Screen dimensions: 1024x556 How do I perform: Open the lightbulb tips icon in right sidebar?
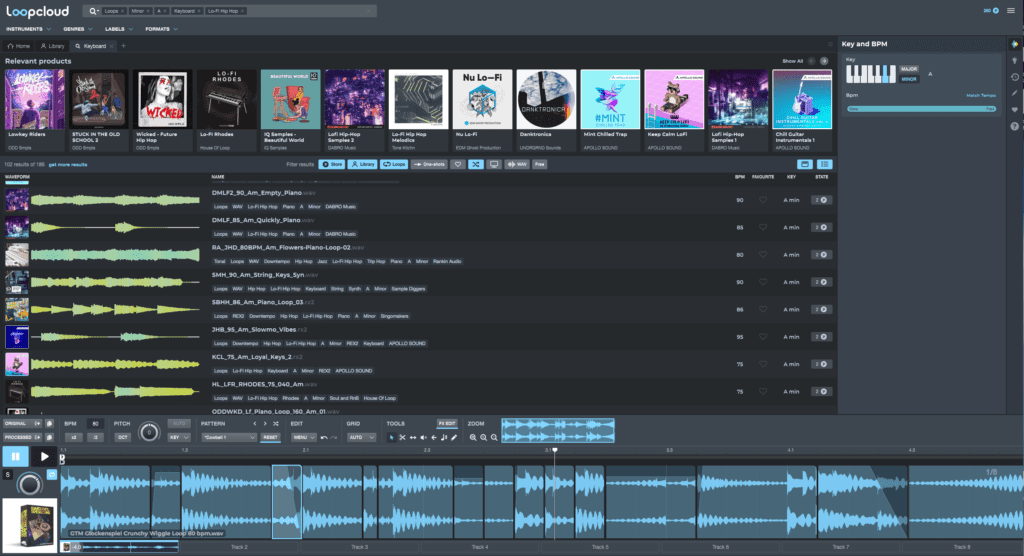click(1015, 61)
